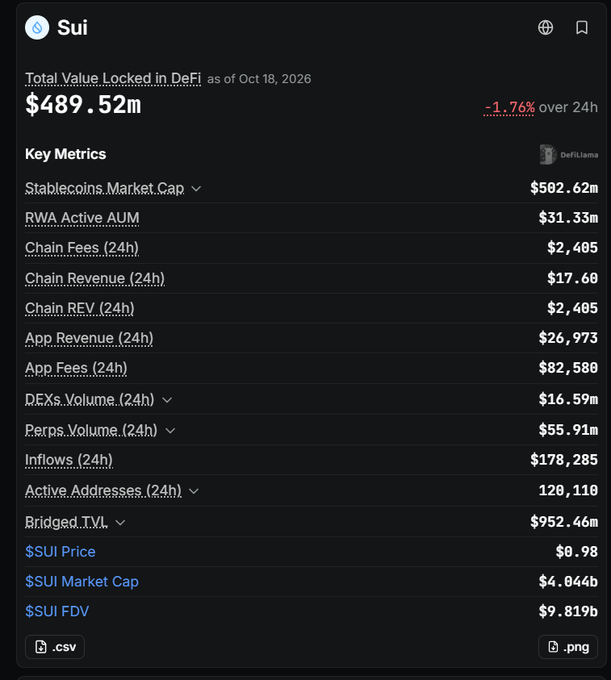Click the $26,973 app revenue value

click(568, 338)
